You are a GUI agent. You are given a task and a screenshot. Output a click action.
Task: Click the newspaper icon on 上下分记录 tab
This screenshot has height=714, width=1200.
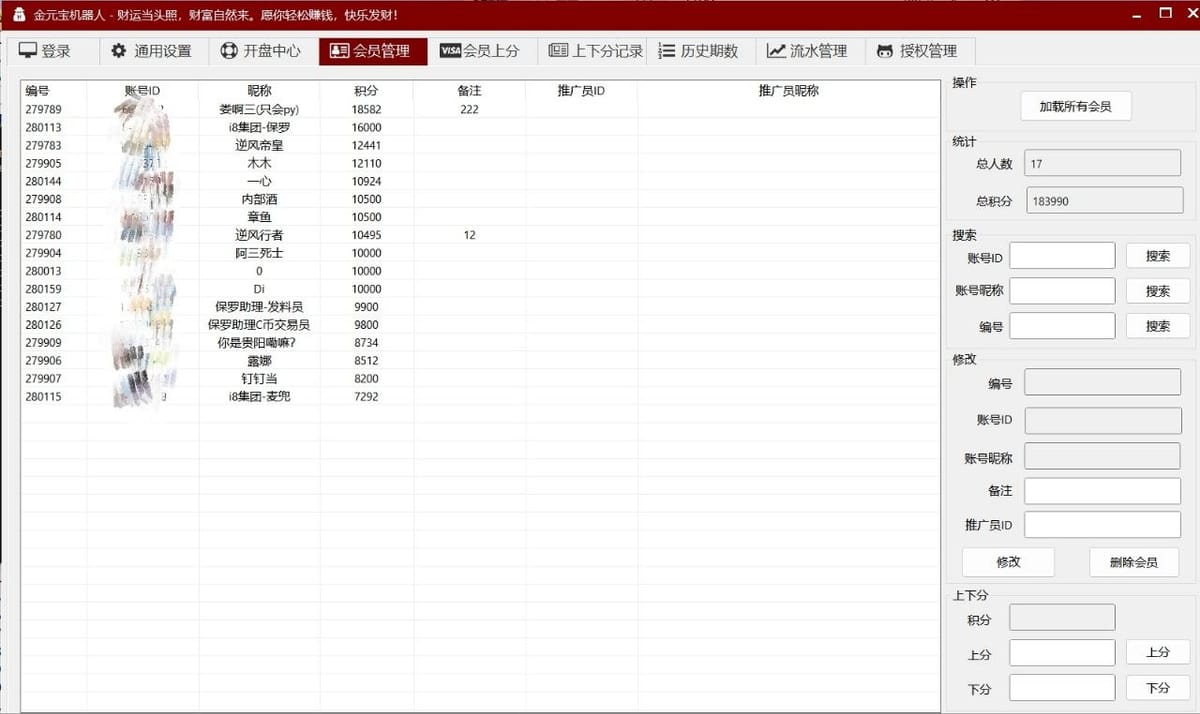click(x=558, y=51)
